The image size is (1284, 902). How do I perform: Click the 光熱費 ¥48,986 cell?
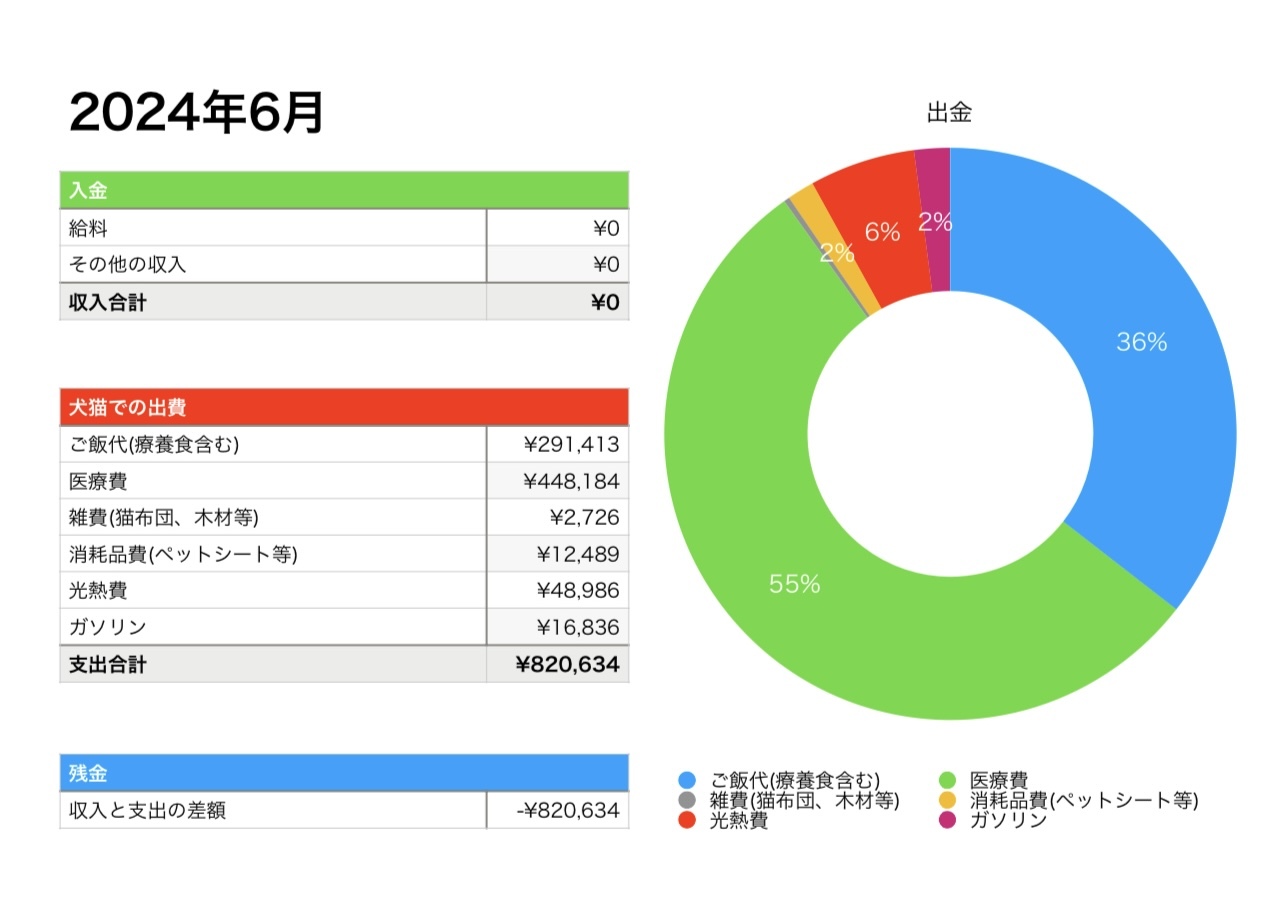point(558,590)
